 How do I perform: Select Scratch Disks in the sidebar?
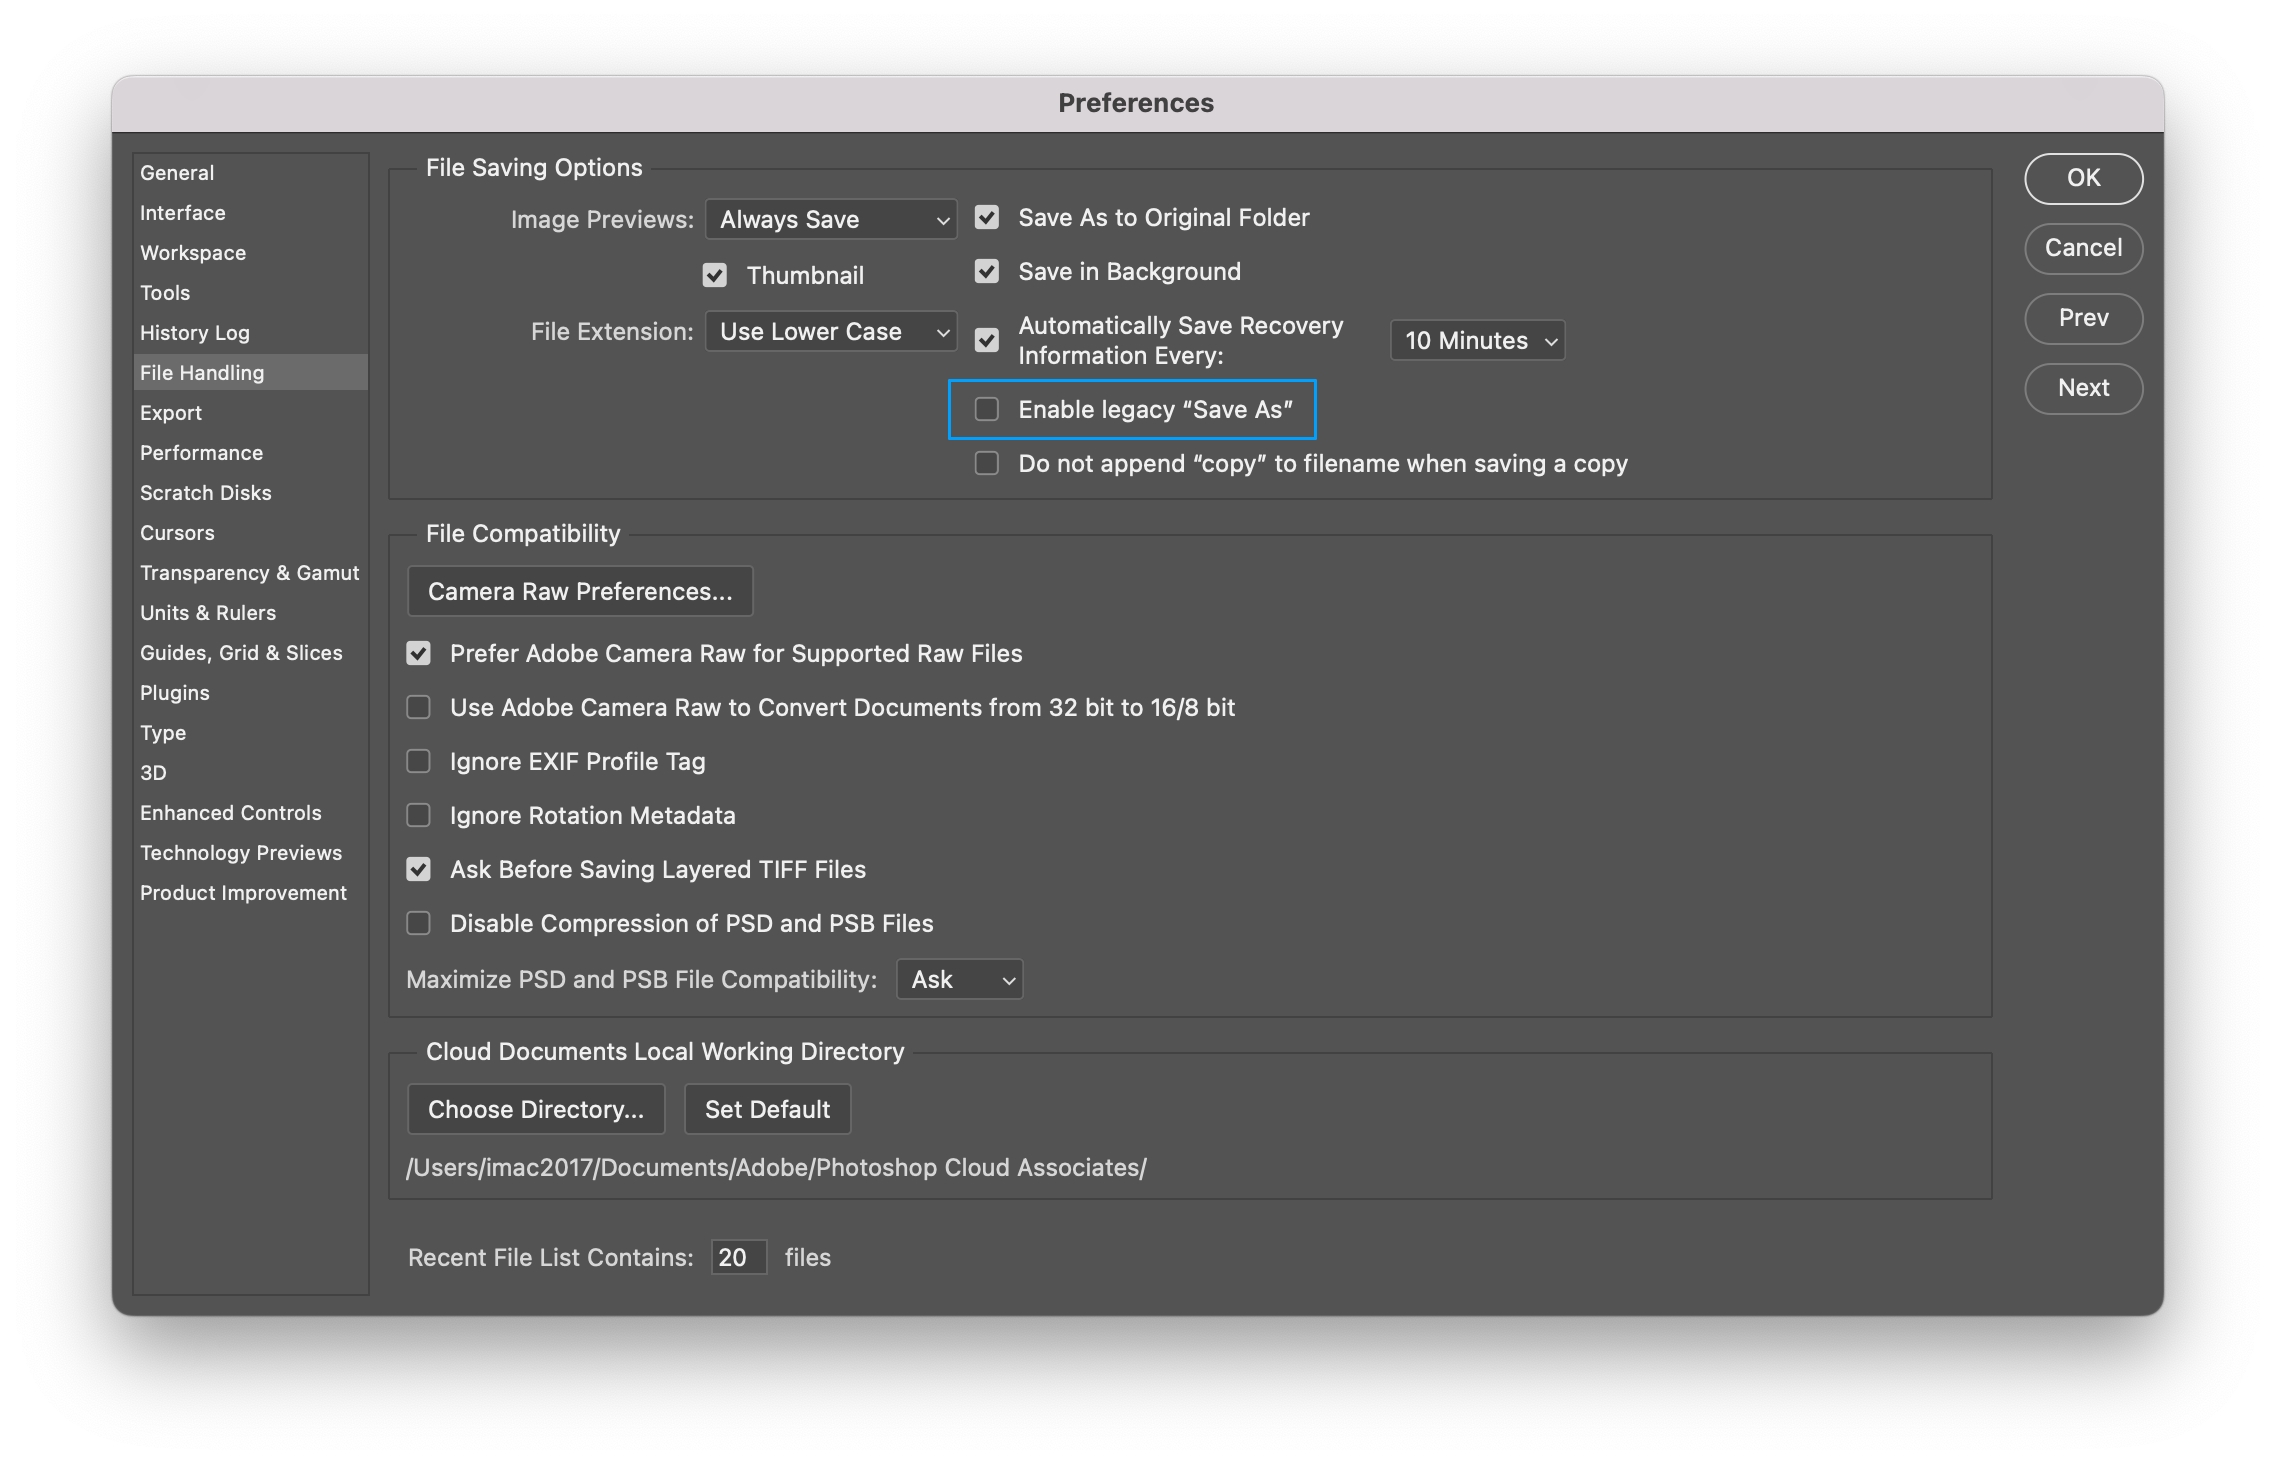(x=205, y=493)
